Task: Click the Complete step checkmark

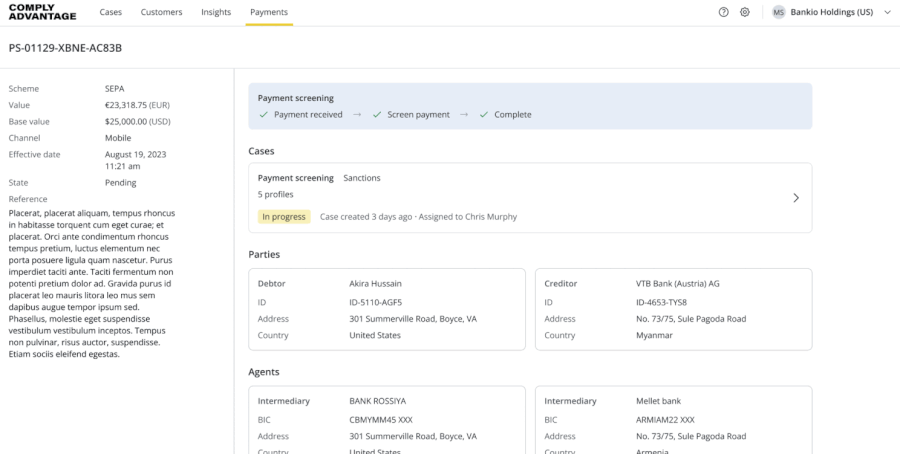Action: pyautogui.click(x=483, y=114)
